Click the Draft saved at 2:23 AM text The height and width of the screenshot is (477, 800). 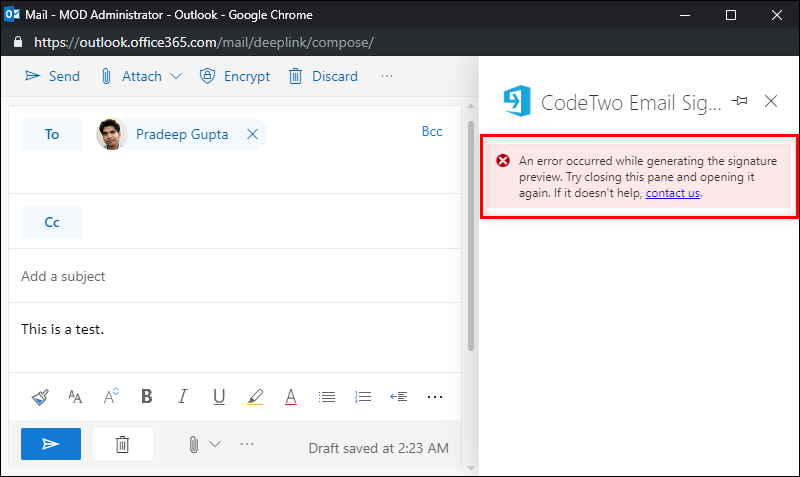pos(379,448)
